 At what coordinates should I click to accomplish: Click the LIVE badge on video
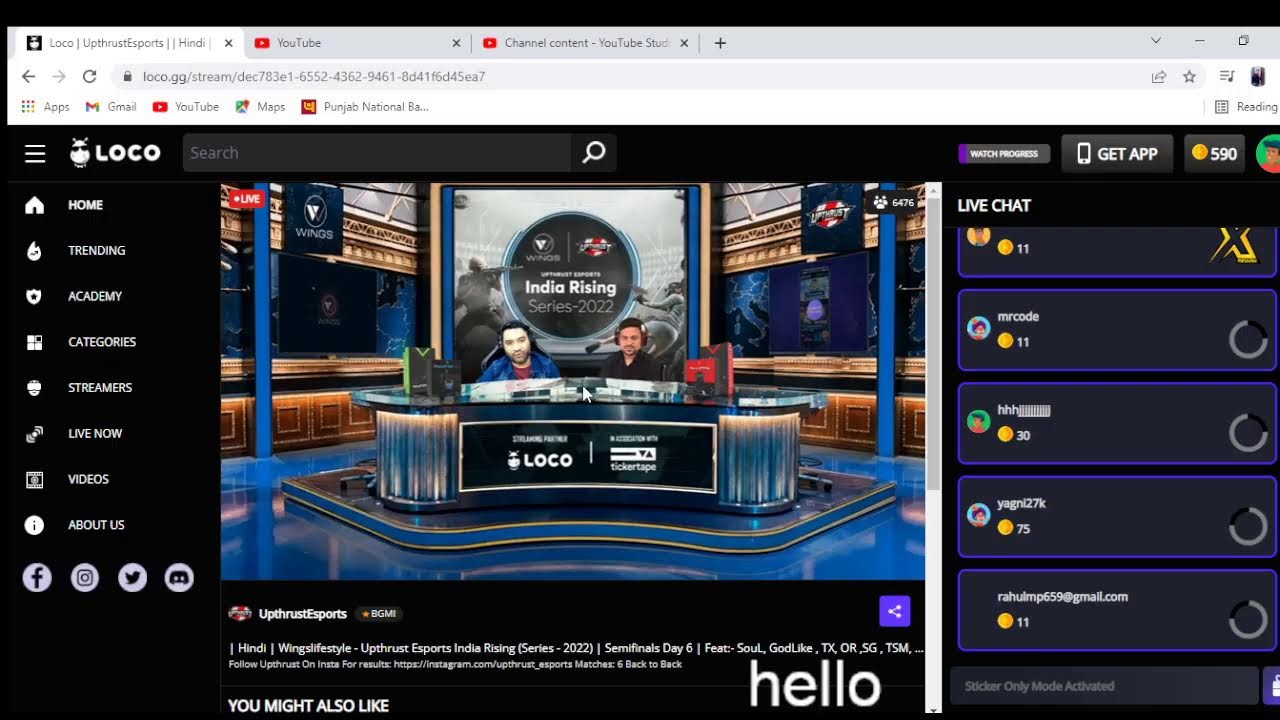[x=246, y=199]
